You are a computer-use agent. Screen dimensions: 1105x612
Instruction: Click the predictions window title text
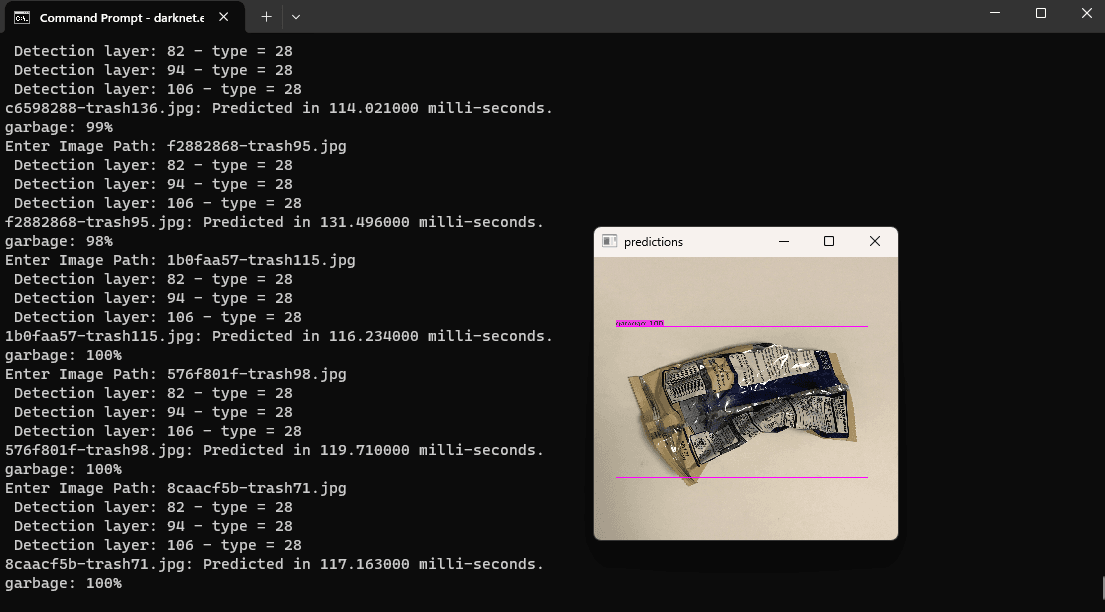653,242
